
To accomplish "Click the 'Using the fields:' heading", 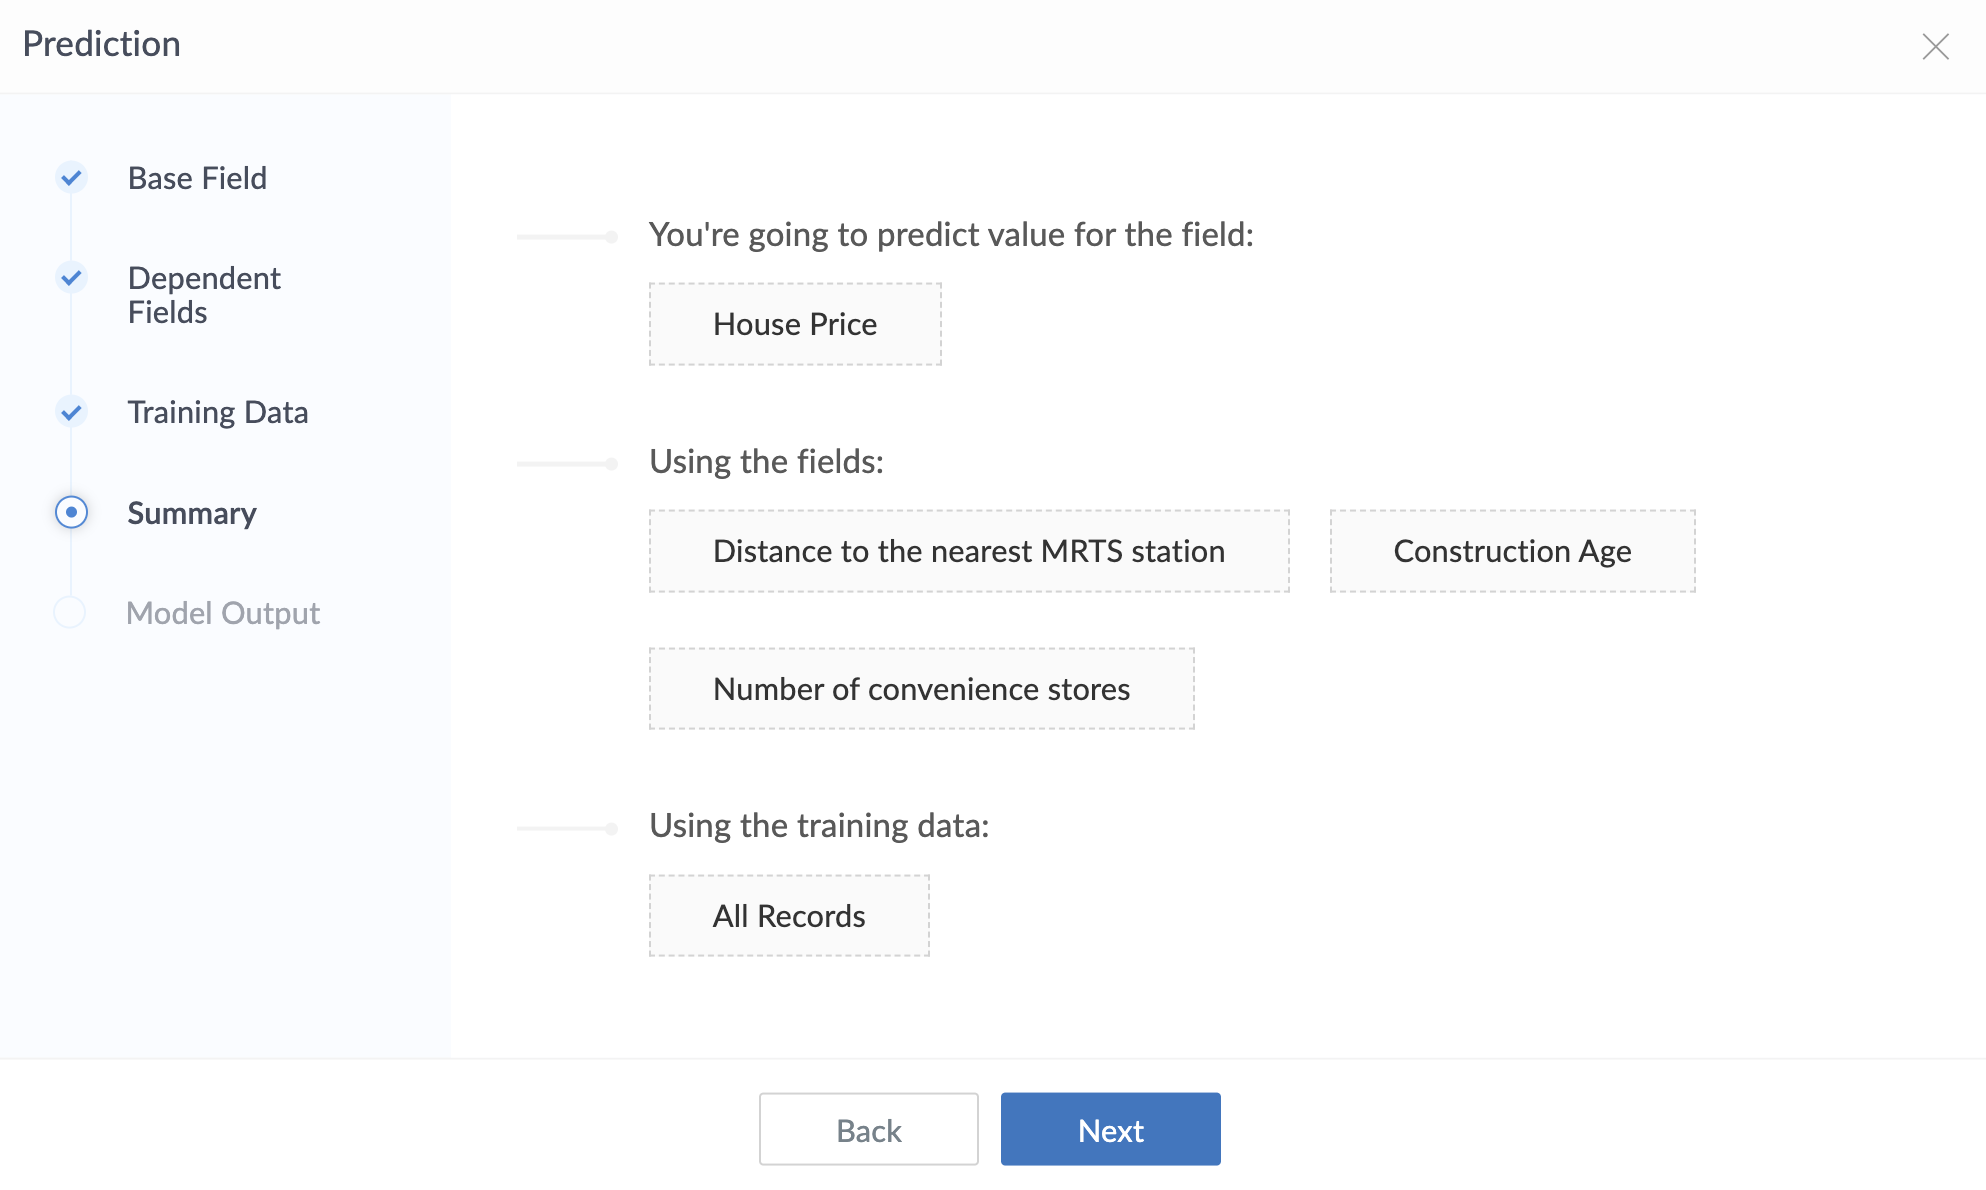I will [766, 462].
